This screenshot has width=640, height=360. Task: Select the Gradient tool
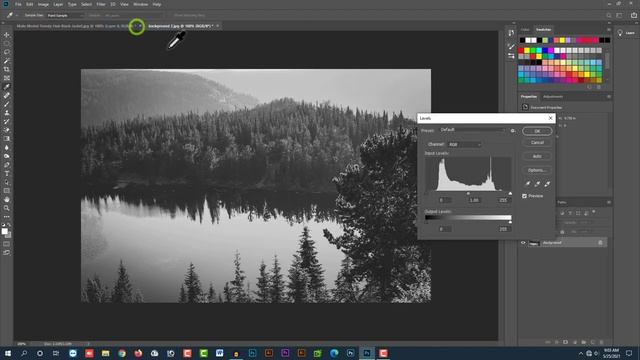[7, 139]
